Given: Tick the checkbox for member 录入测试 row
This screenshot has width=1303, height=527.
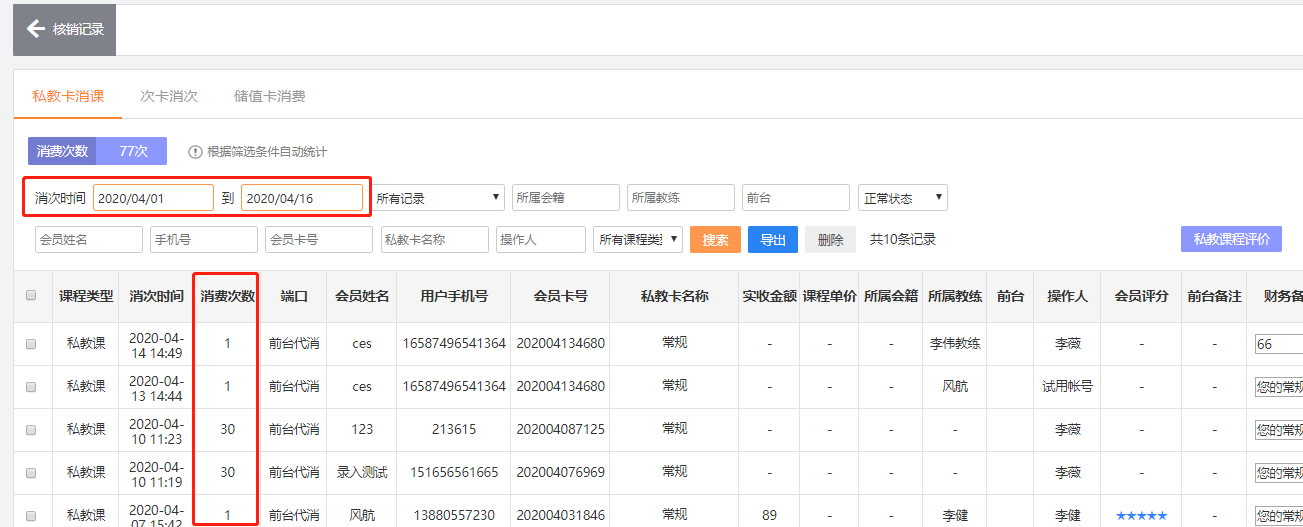Looking at the screenshot, I should point(31,472).
